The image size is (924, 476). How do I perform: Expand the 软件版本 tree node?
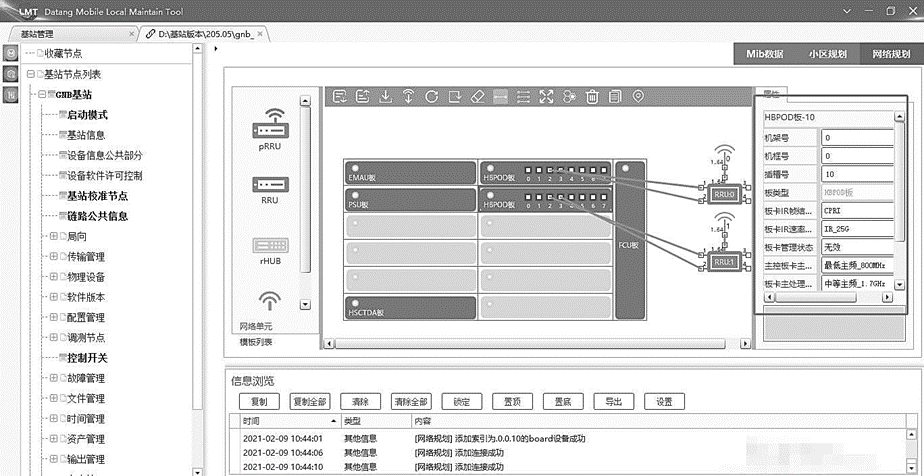(x=54, y=297)
